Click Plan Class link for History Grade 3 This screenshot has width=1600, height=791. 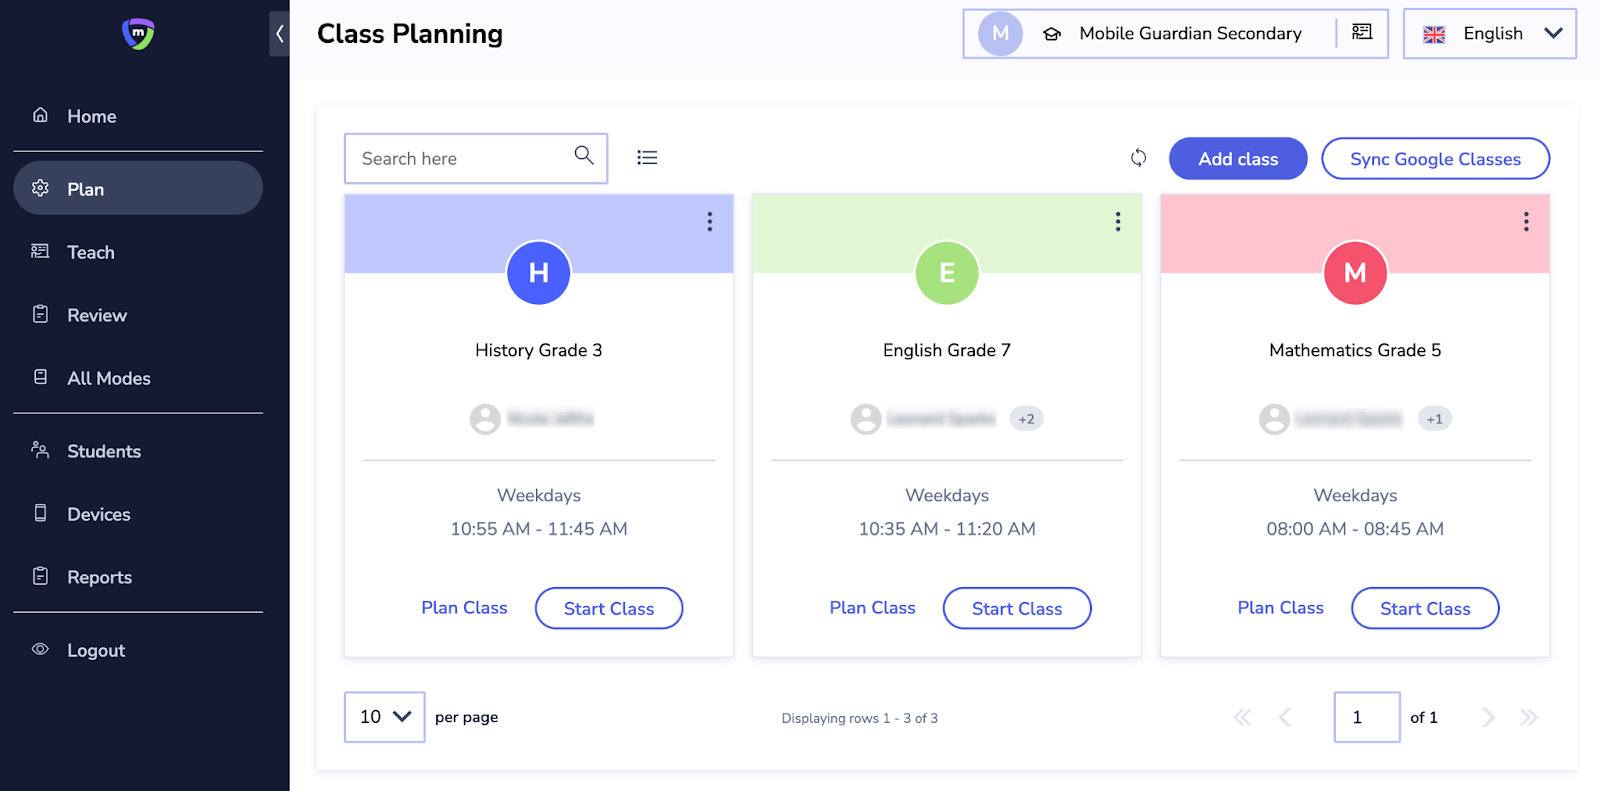pos(464,608)
